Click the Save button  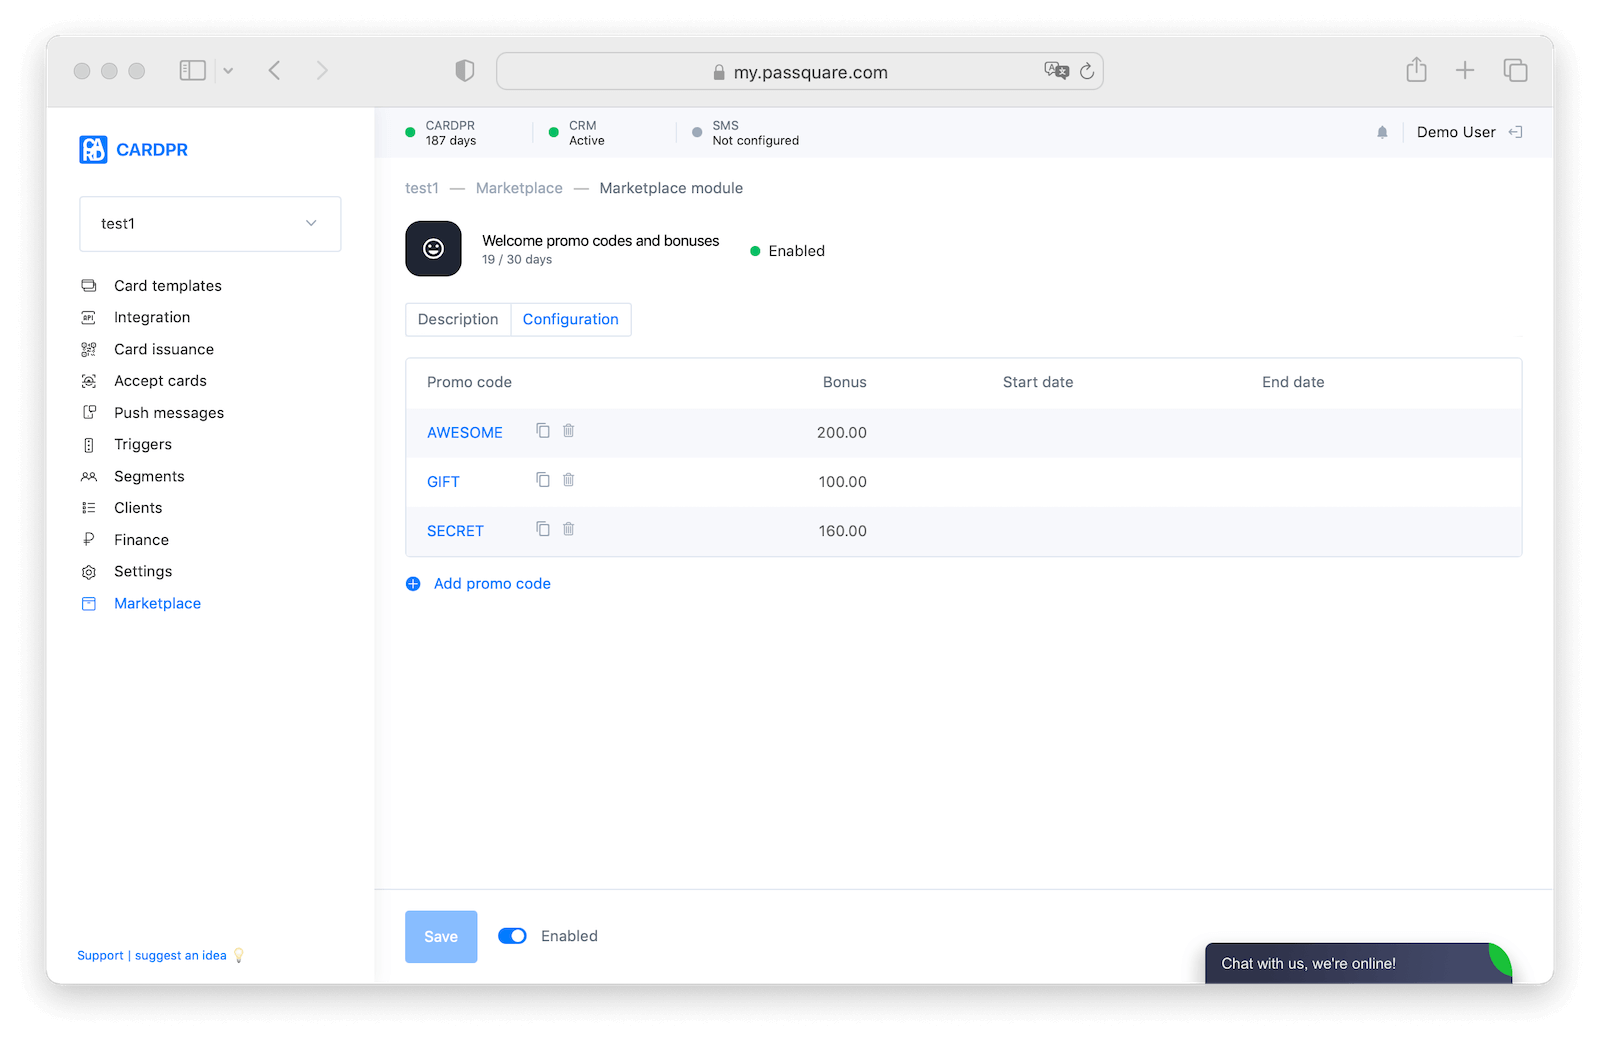441,937
